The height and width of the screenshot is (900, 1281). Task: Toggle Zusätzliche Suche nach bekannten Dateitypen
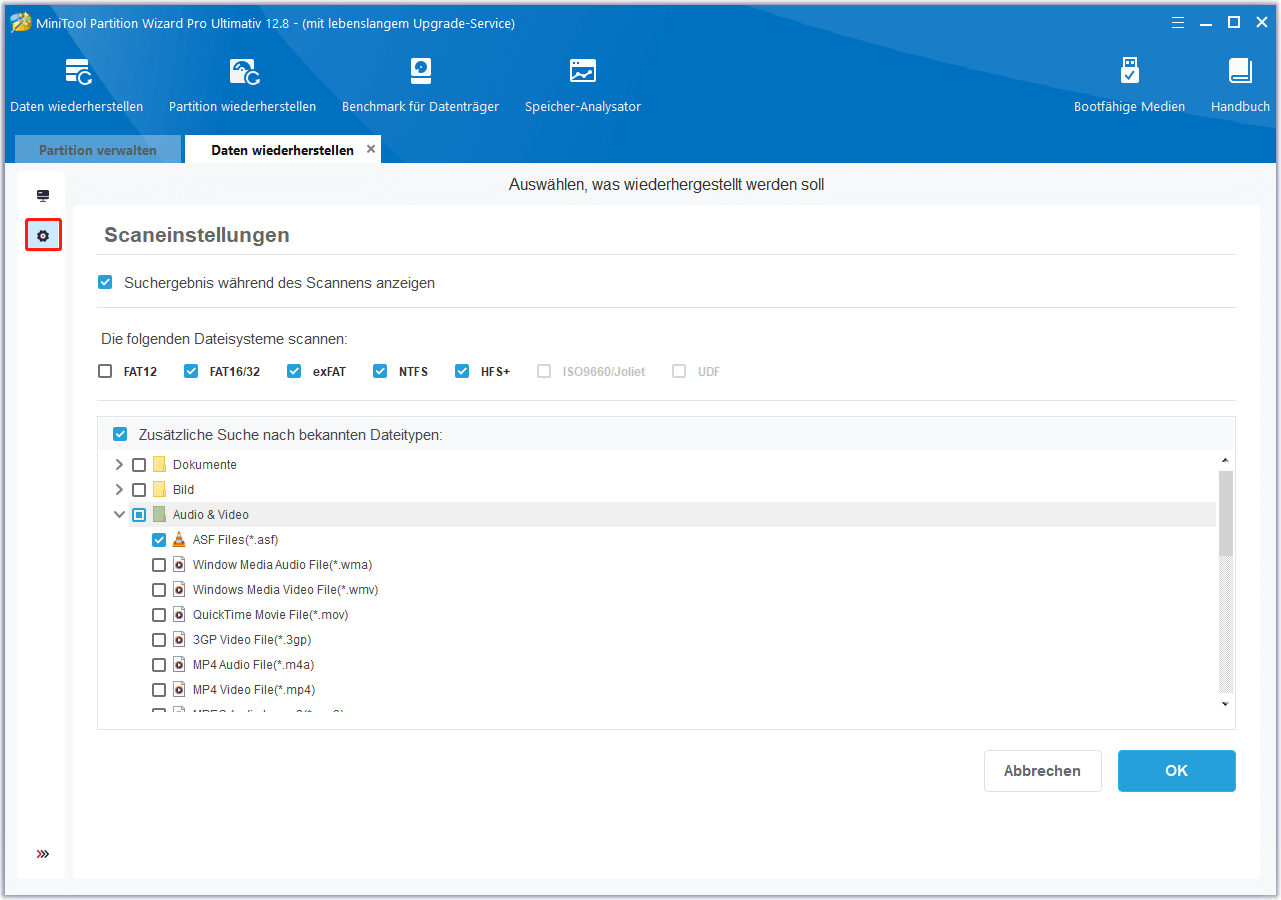(x=120, y=435)
